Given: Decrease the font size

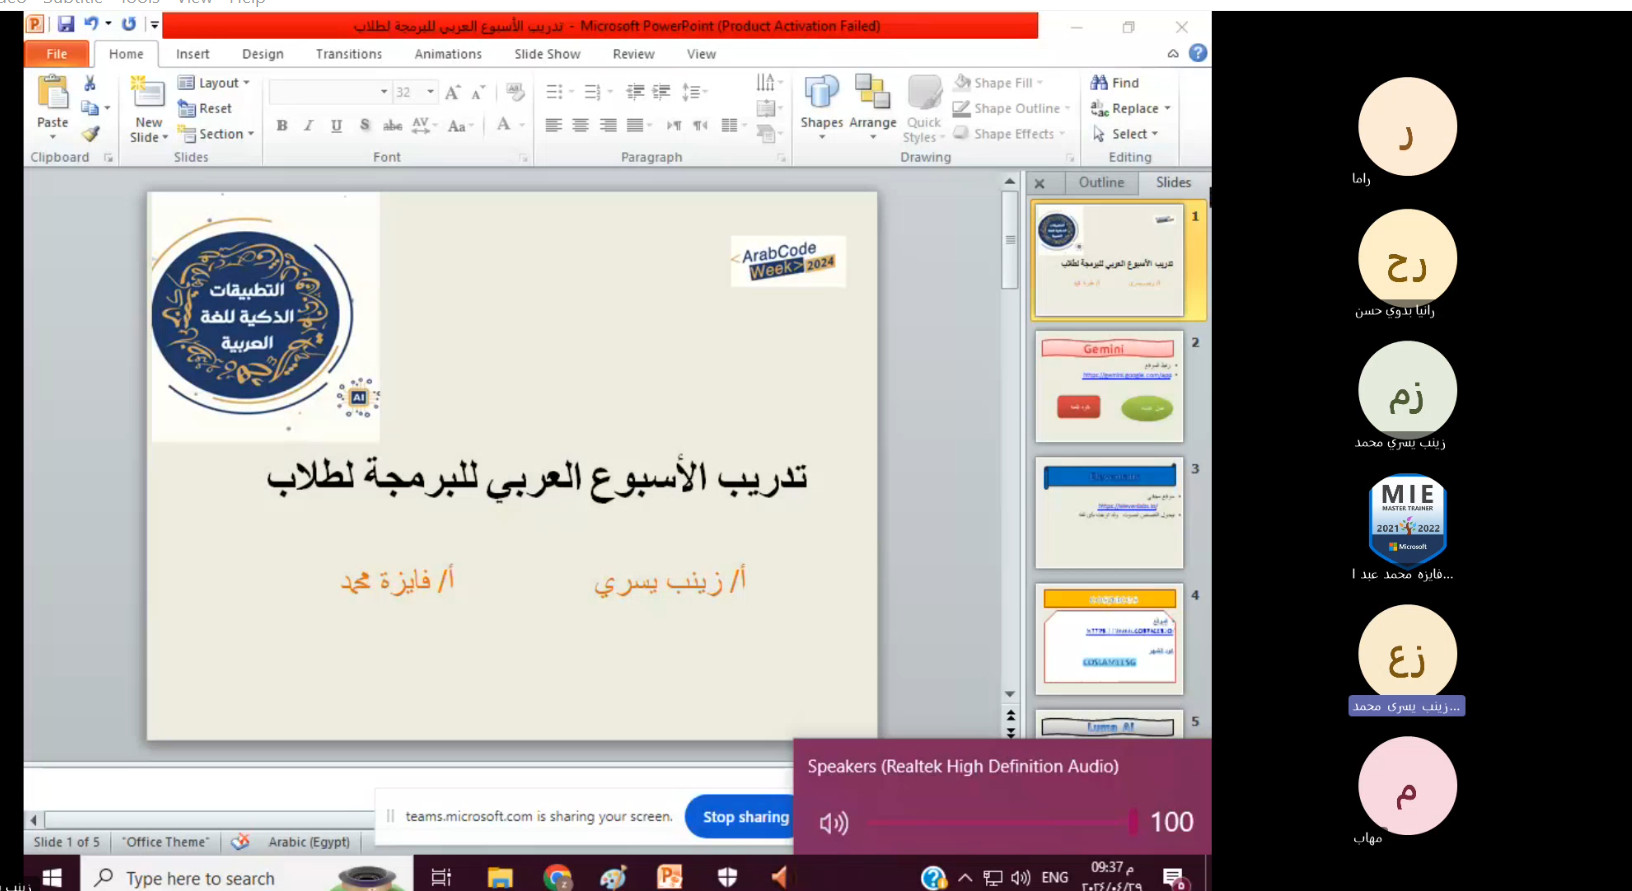Looking at the screenshot, I should [479, 92].
